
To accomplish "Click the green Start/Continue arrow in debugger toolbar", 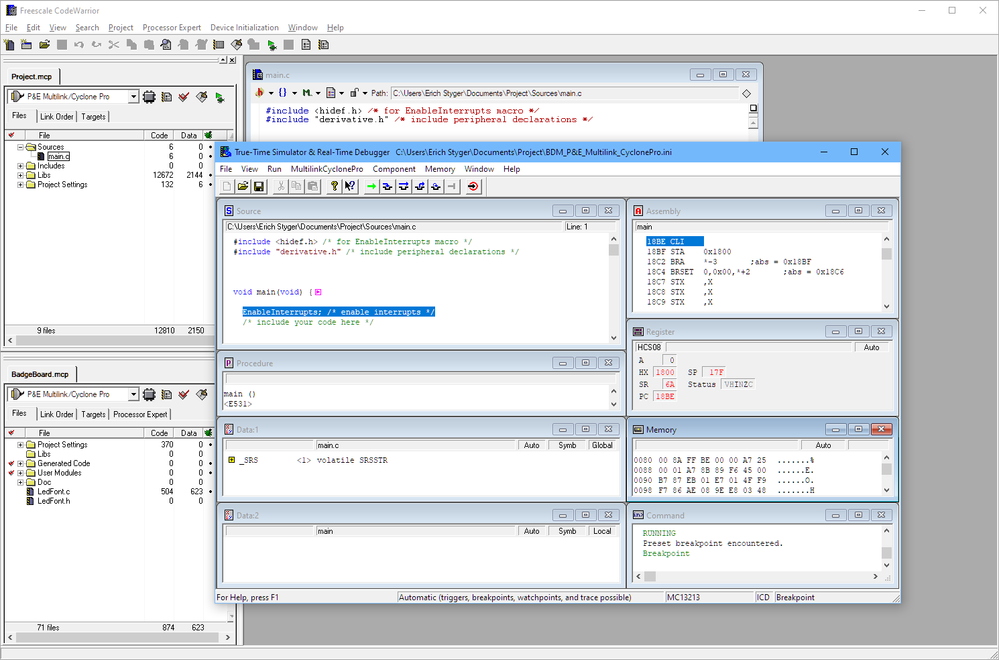I will click(x=372, y=187).
